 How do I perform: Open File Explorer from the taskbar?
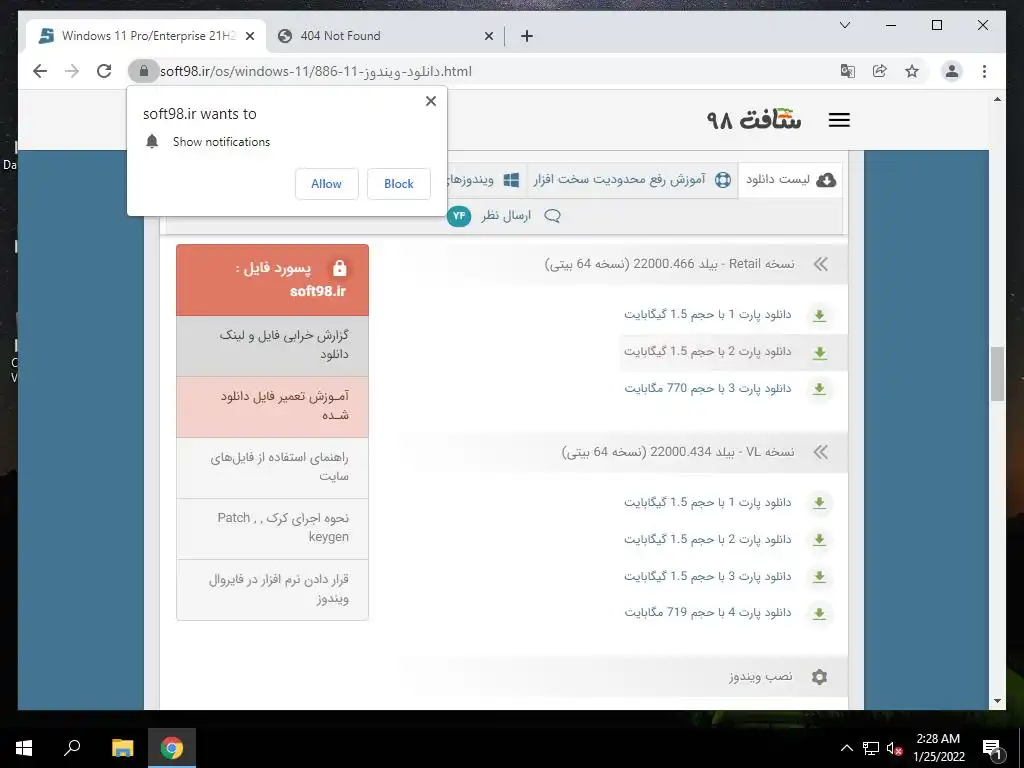[x=122, y=748]
